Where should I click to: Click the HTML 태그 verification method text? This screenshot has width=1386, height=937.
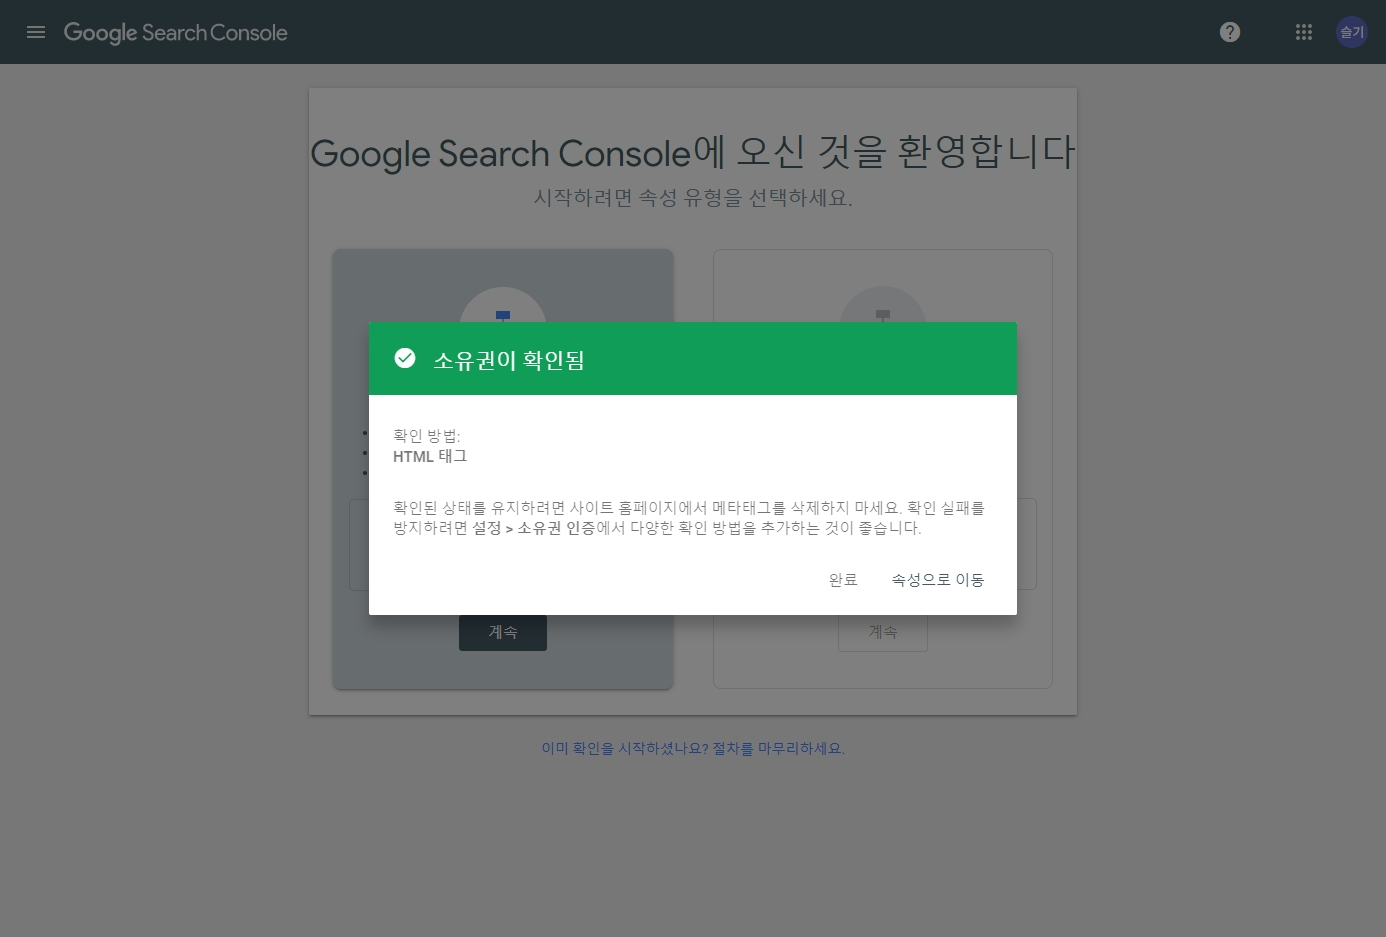[430, 456]
